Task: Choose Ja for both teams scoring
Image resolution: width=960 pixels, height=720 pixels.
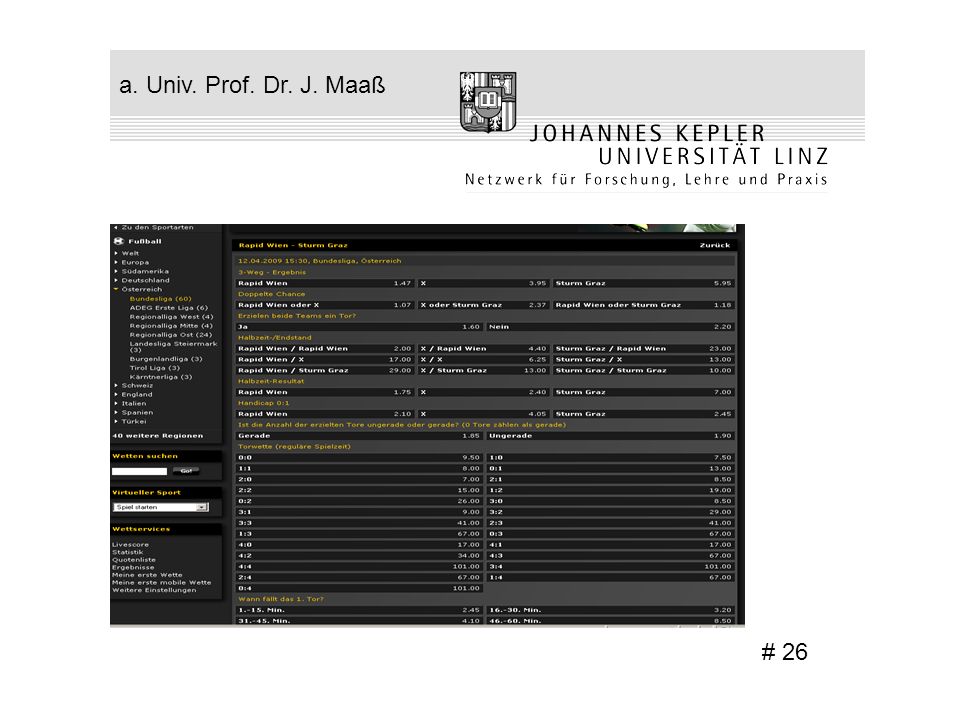Action: click(x=359, y=327)
